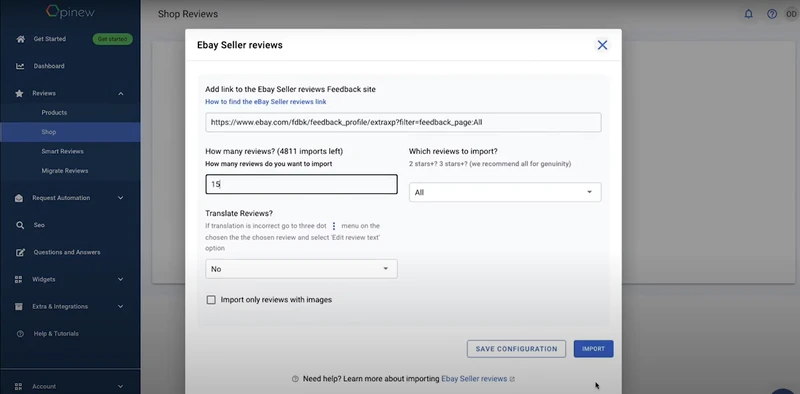Image resolution: width=800 pixels, height=394 pixels.
Task: Click the Reviews star icon
Action: click(x=19, y=93)
